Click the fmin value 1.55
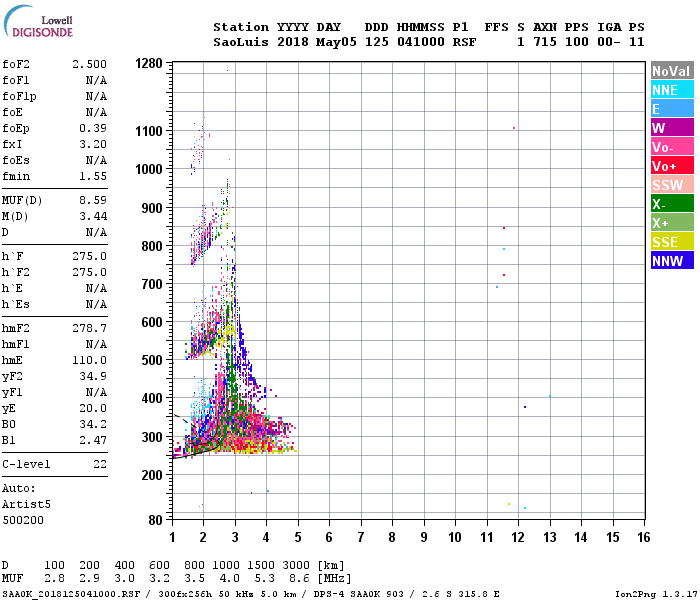700x600 pixels. pos(93,176)
